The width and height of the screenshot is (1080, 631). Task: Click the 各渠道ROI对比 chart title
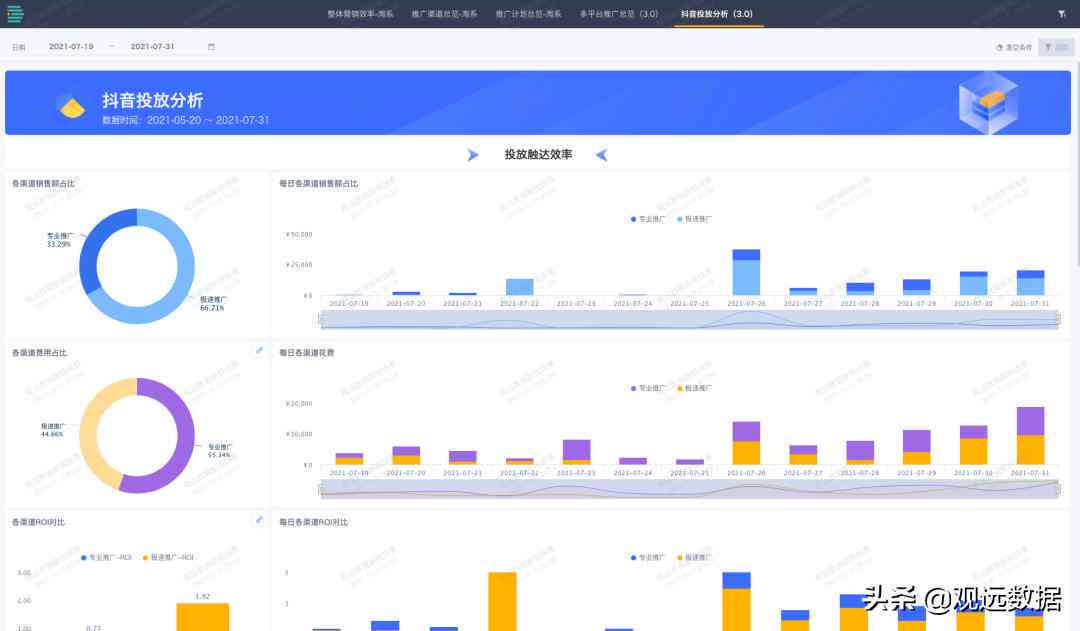[x=38, y=522]
